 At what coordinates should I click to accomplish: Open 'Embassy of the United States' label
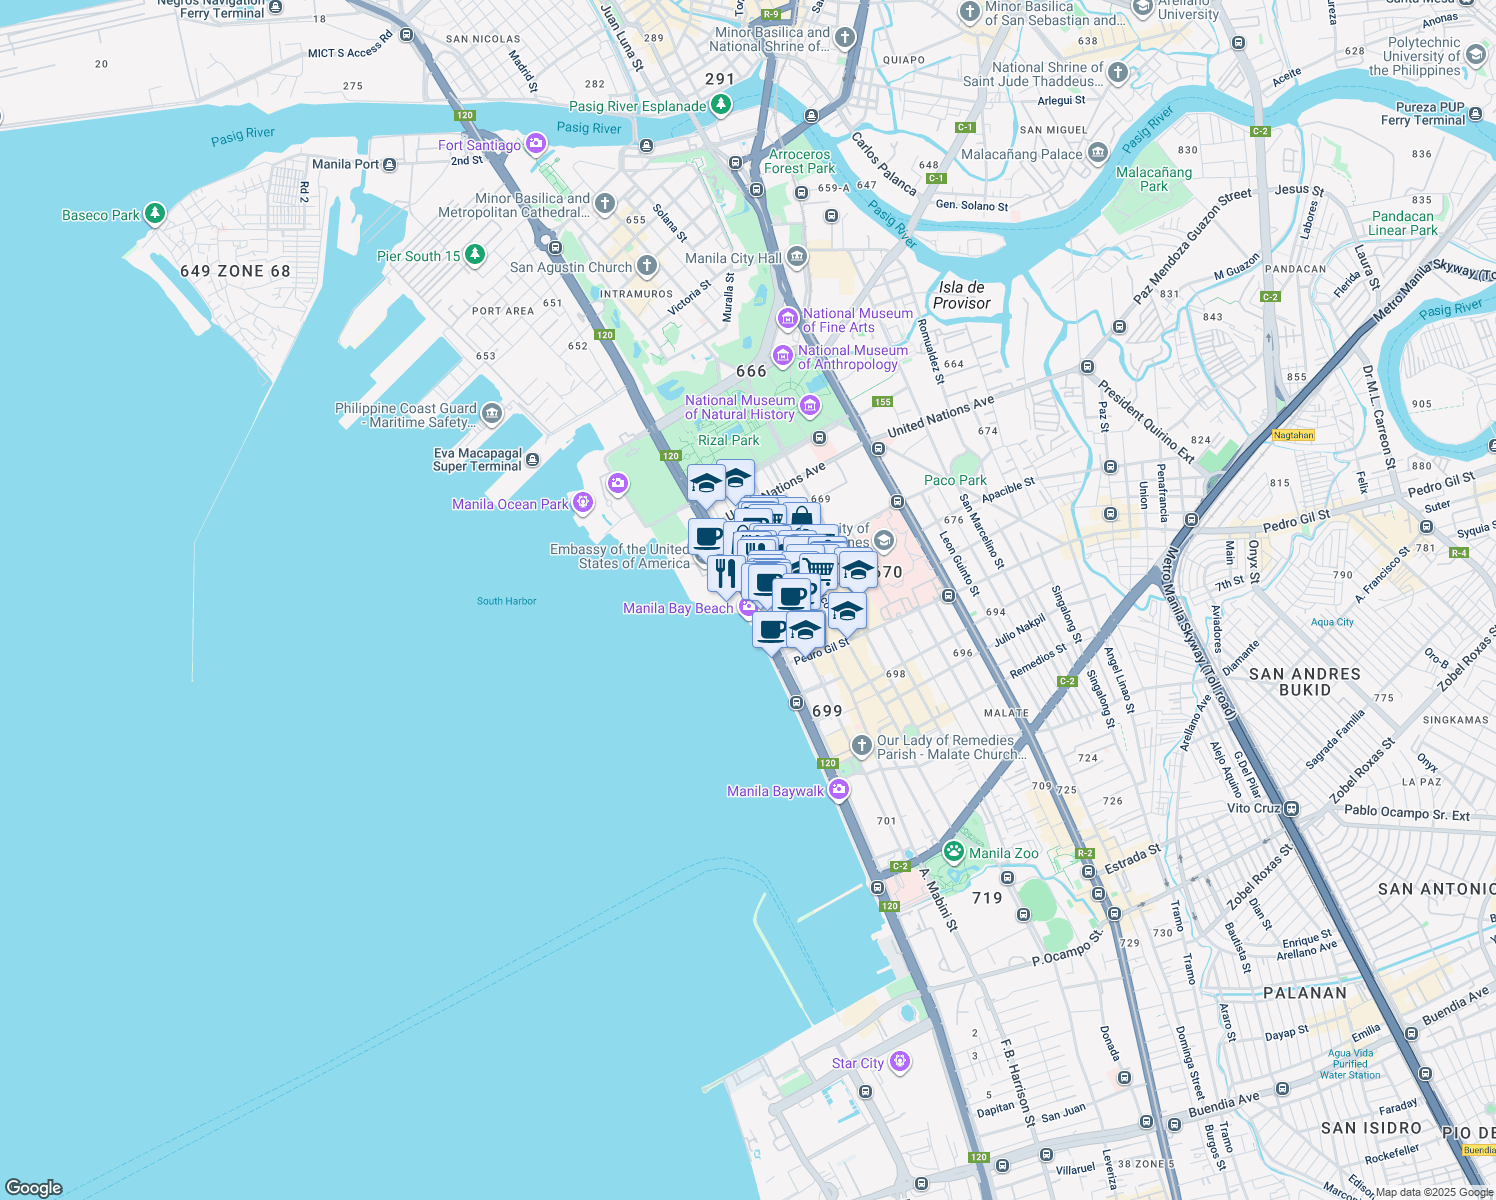[620, 556]
